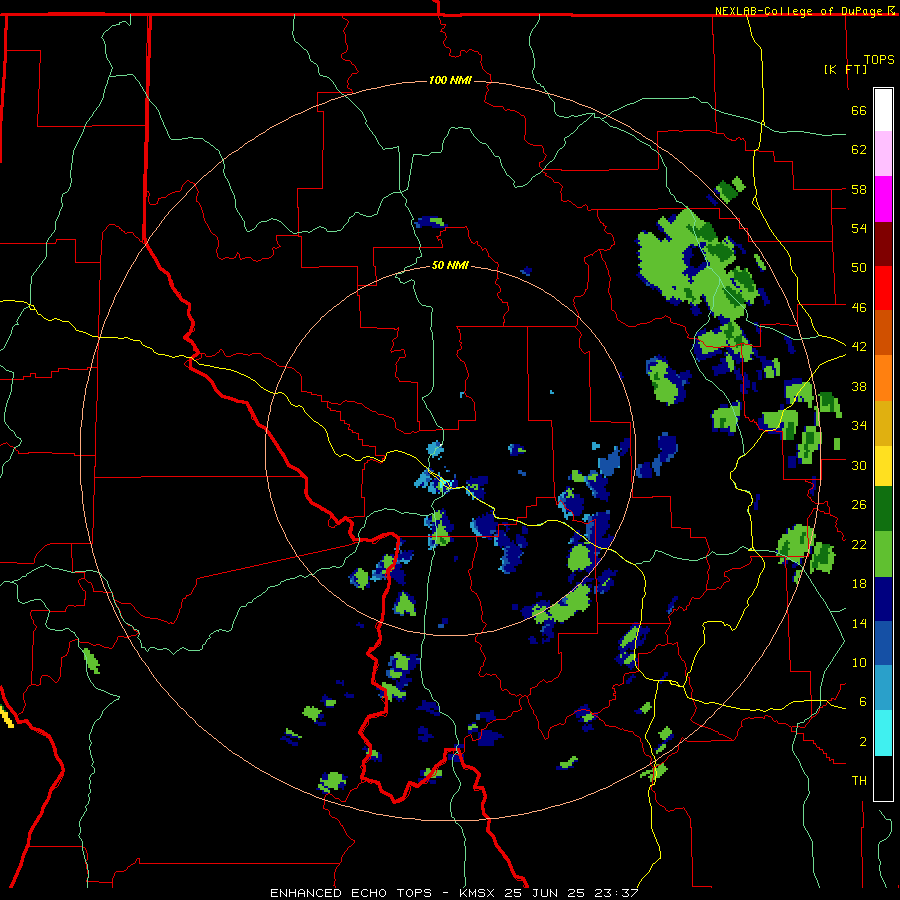900x900 pixels.
Task: Click the [K FT] units label
Action: pyautogui.click(x=845, y=69)
